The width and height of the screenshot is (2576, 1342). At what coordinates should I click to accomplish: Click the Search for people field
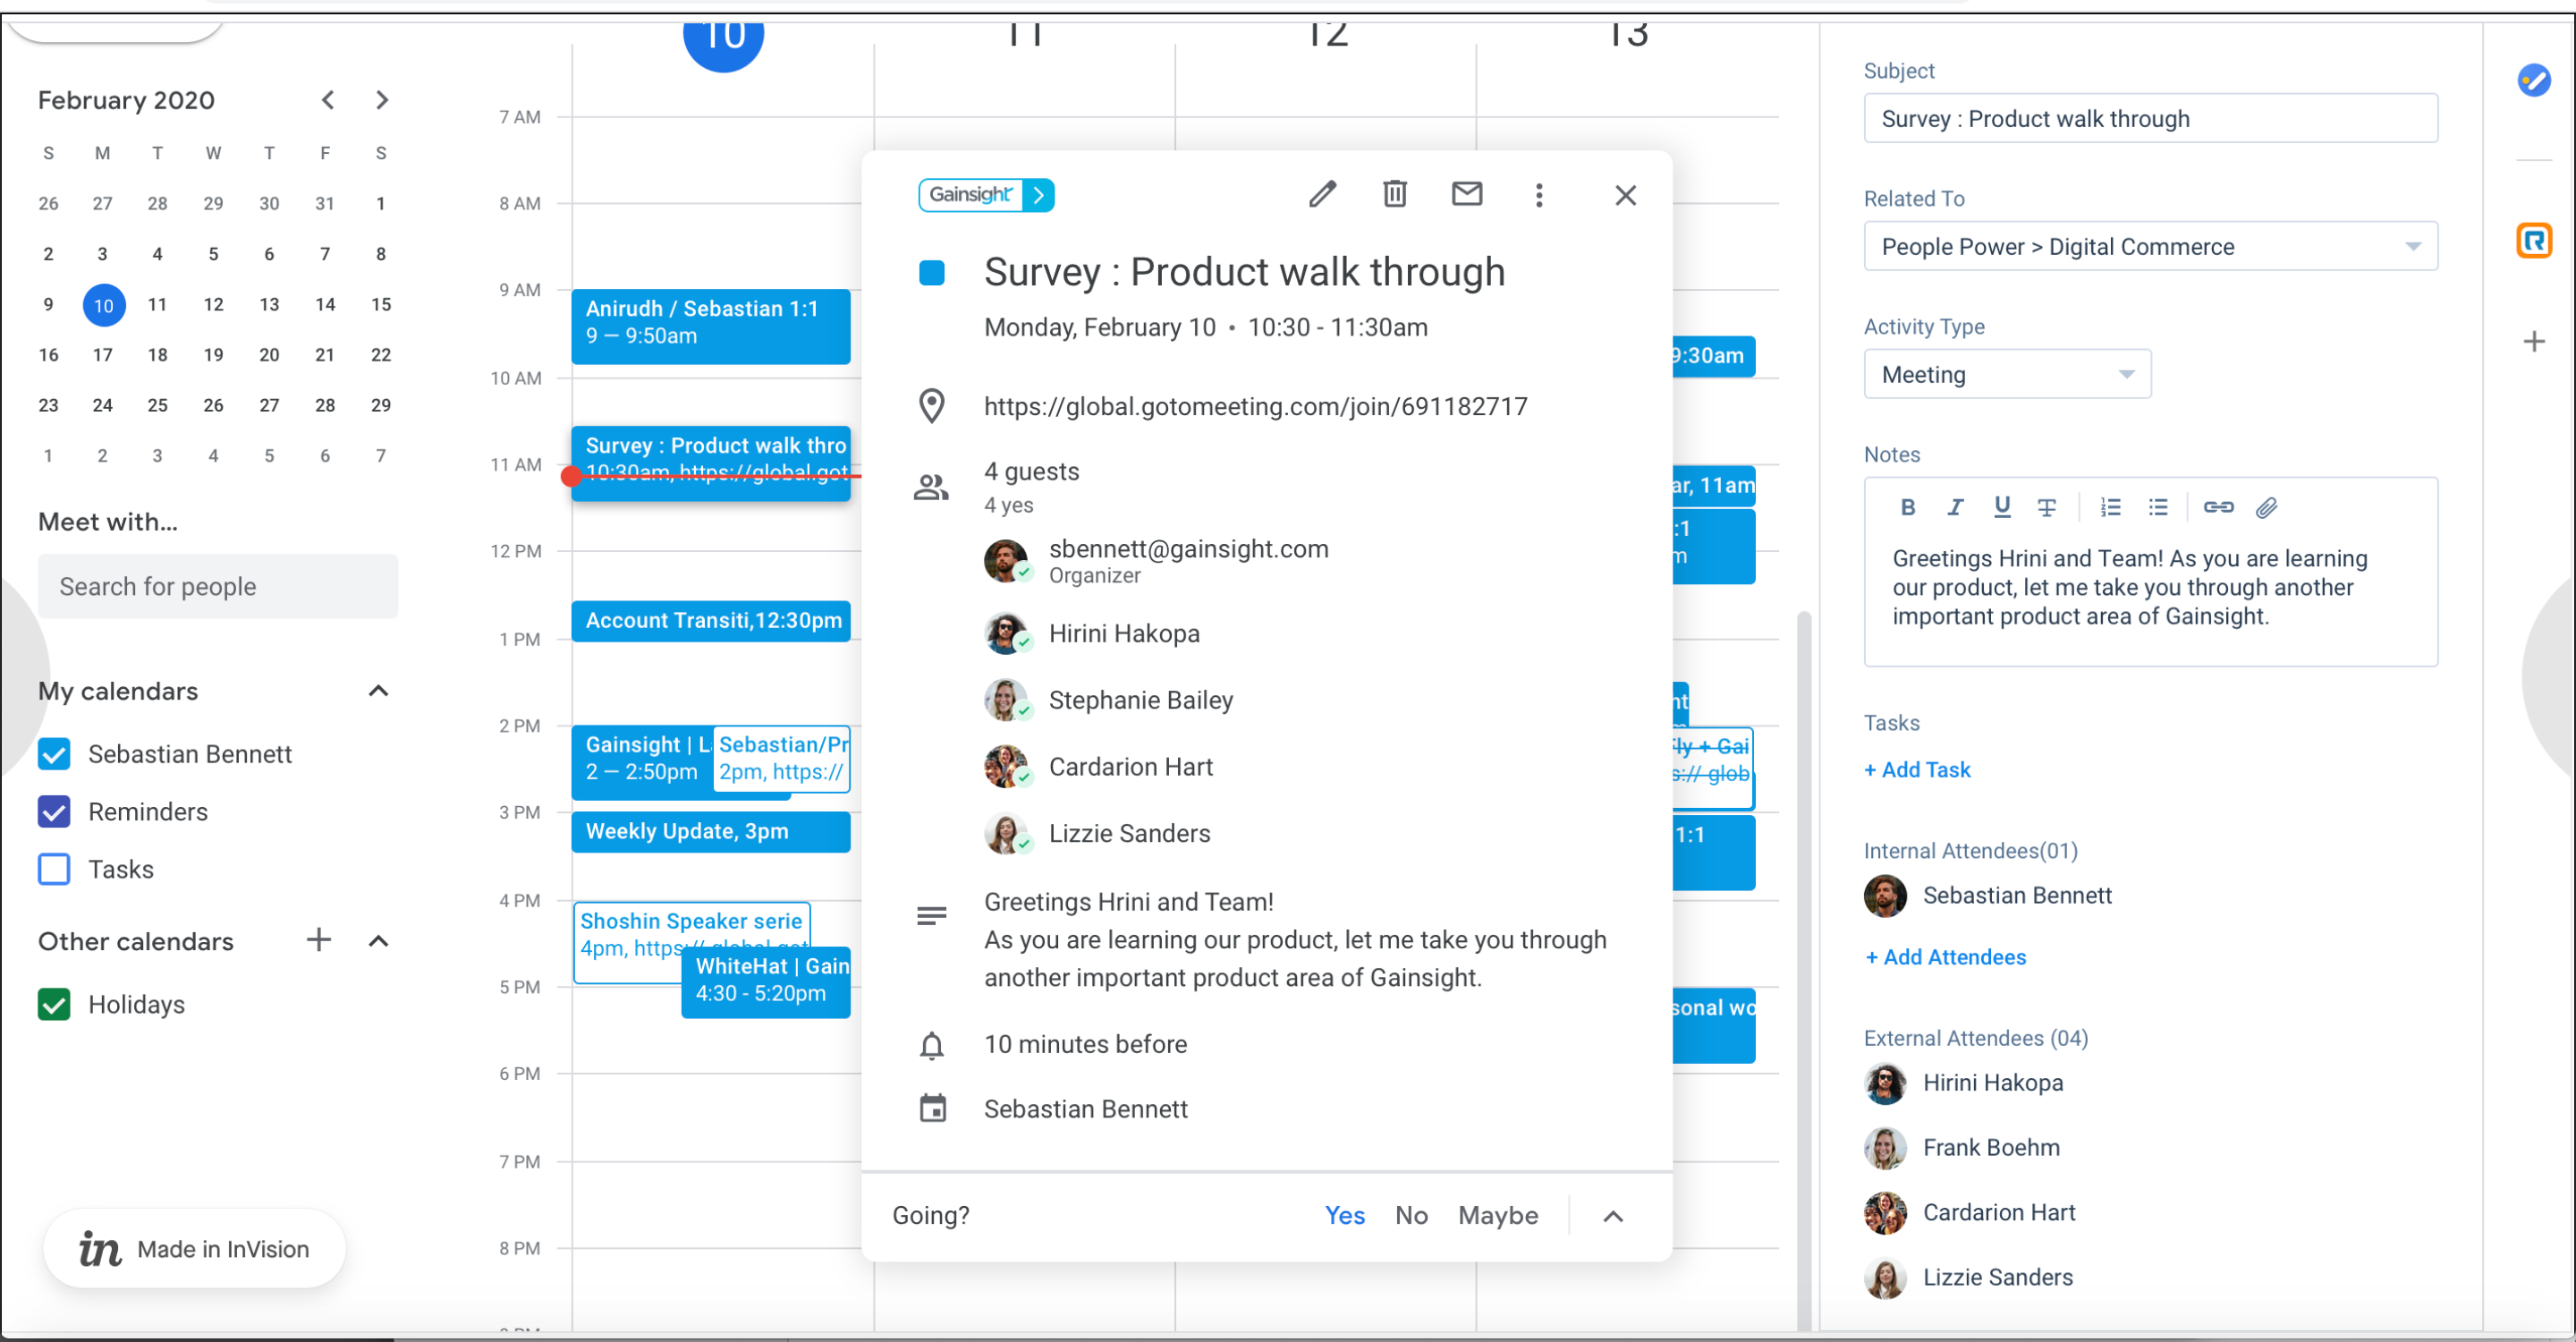pos(217,587)
